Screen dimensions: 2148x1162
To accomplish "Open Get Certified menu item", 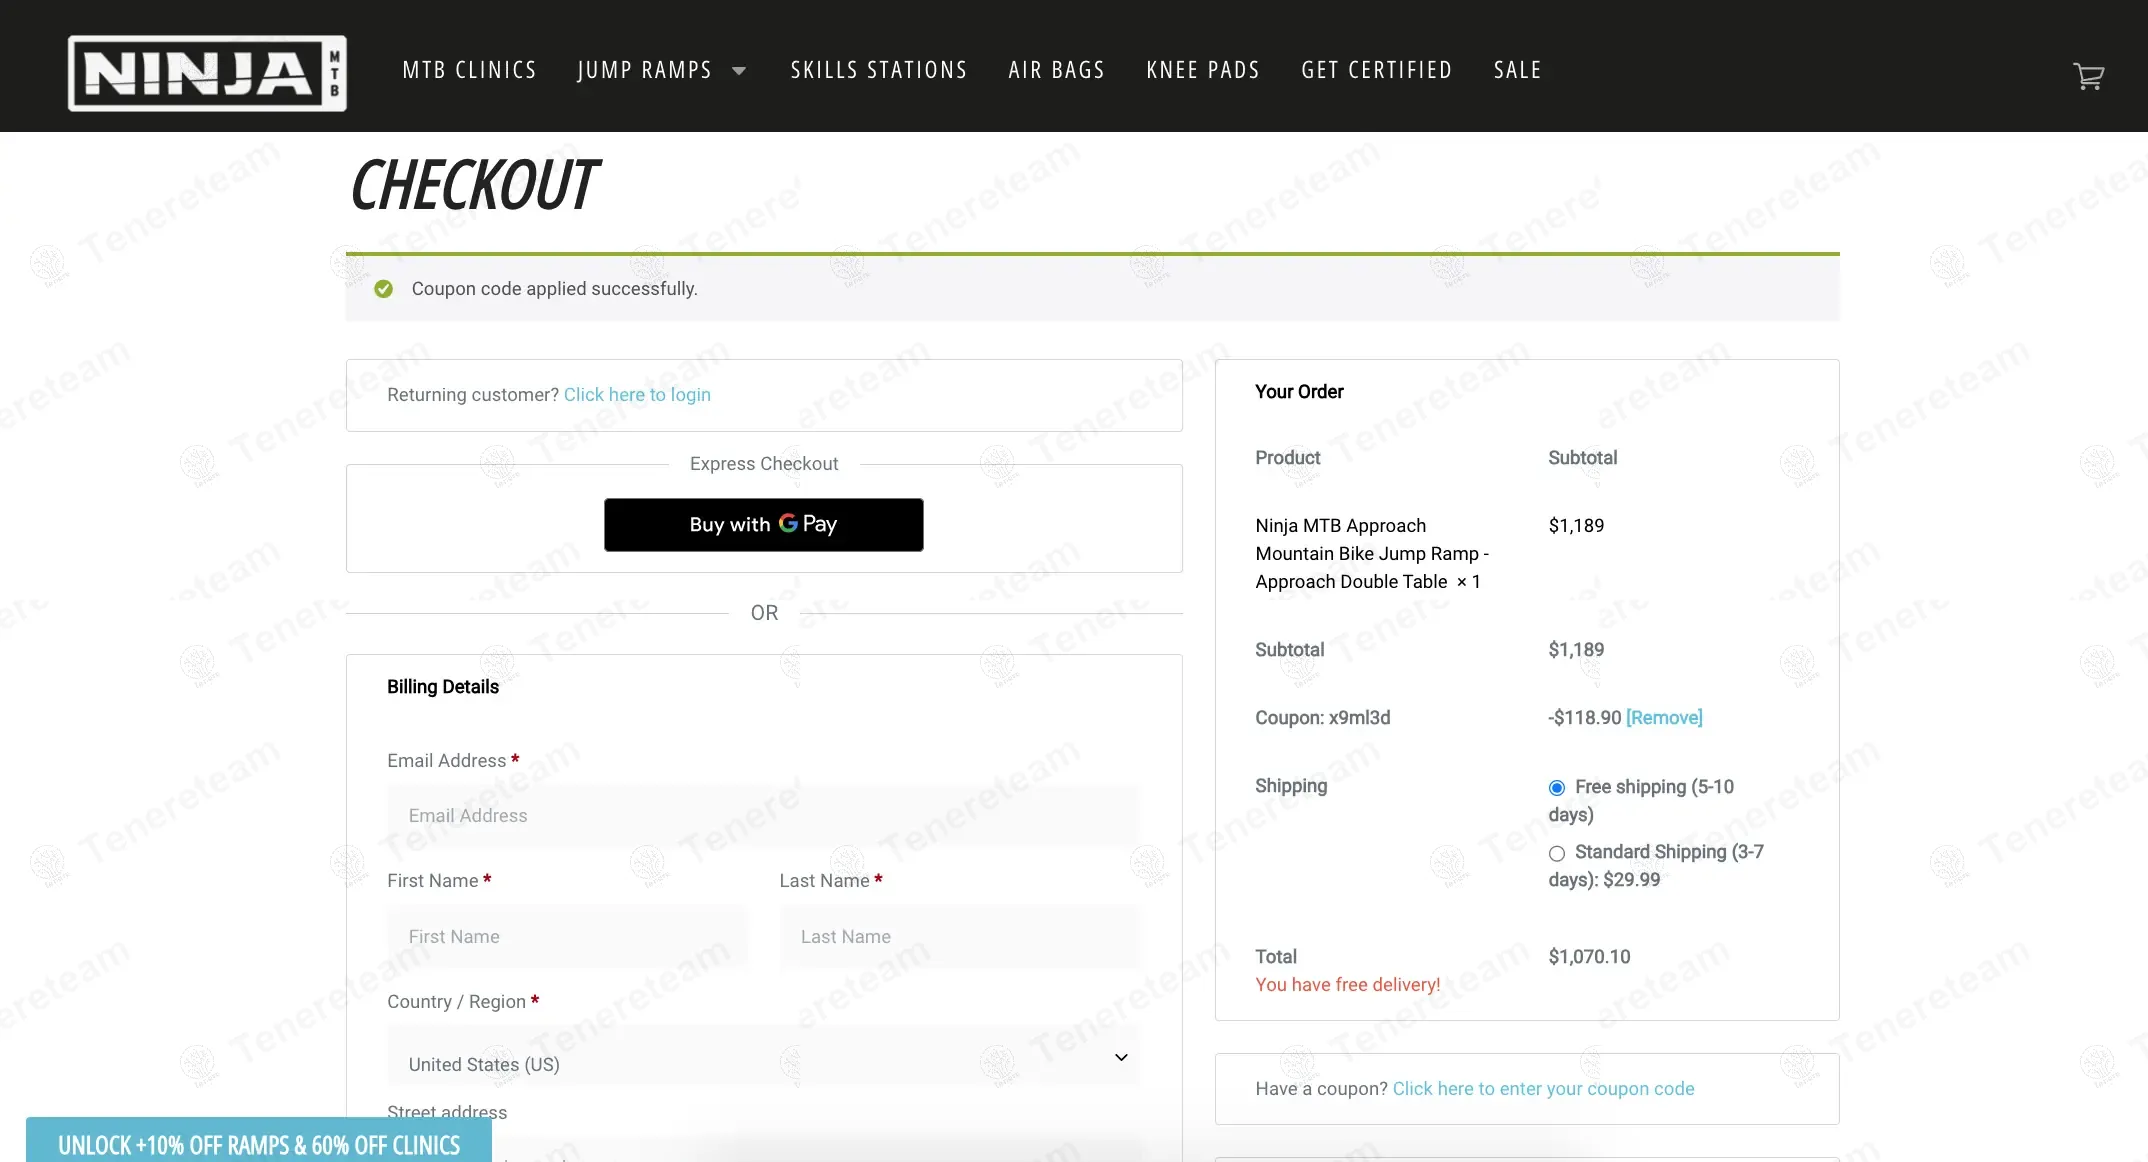I will coord(1376,70).
